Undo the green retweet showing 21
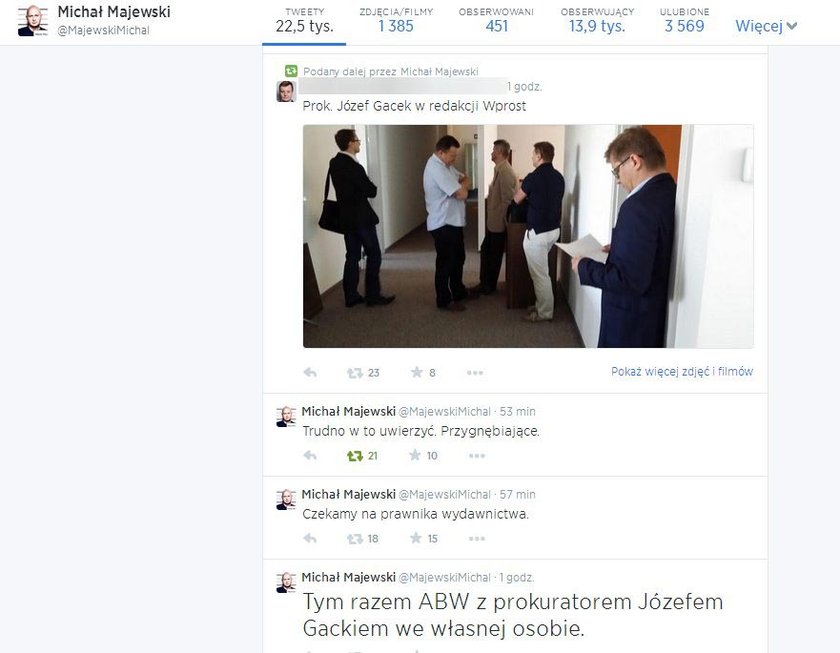Screen dimensions: 840x653 coord(355,456)
